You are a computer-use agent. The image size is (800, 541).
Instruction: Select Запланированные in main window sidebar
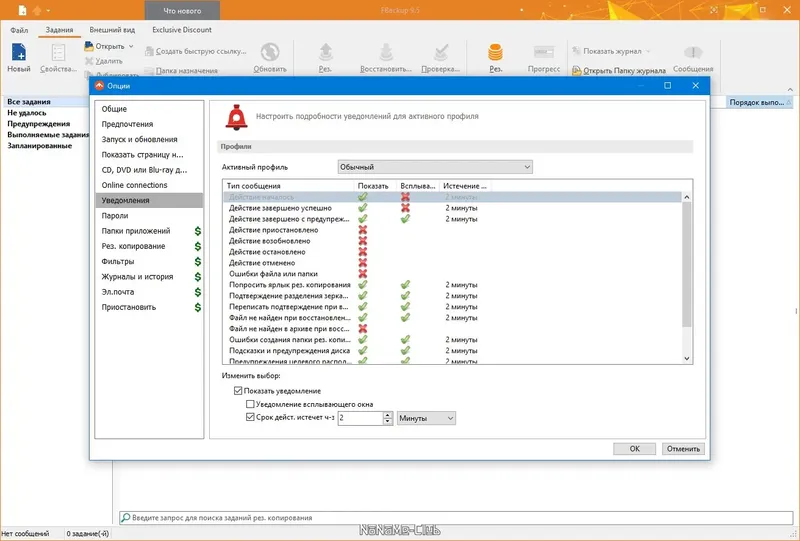coord(39,145)
